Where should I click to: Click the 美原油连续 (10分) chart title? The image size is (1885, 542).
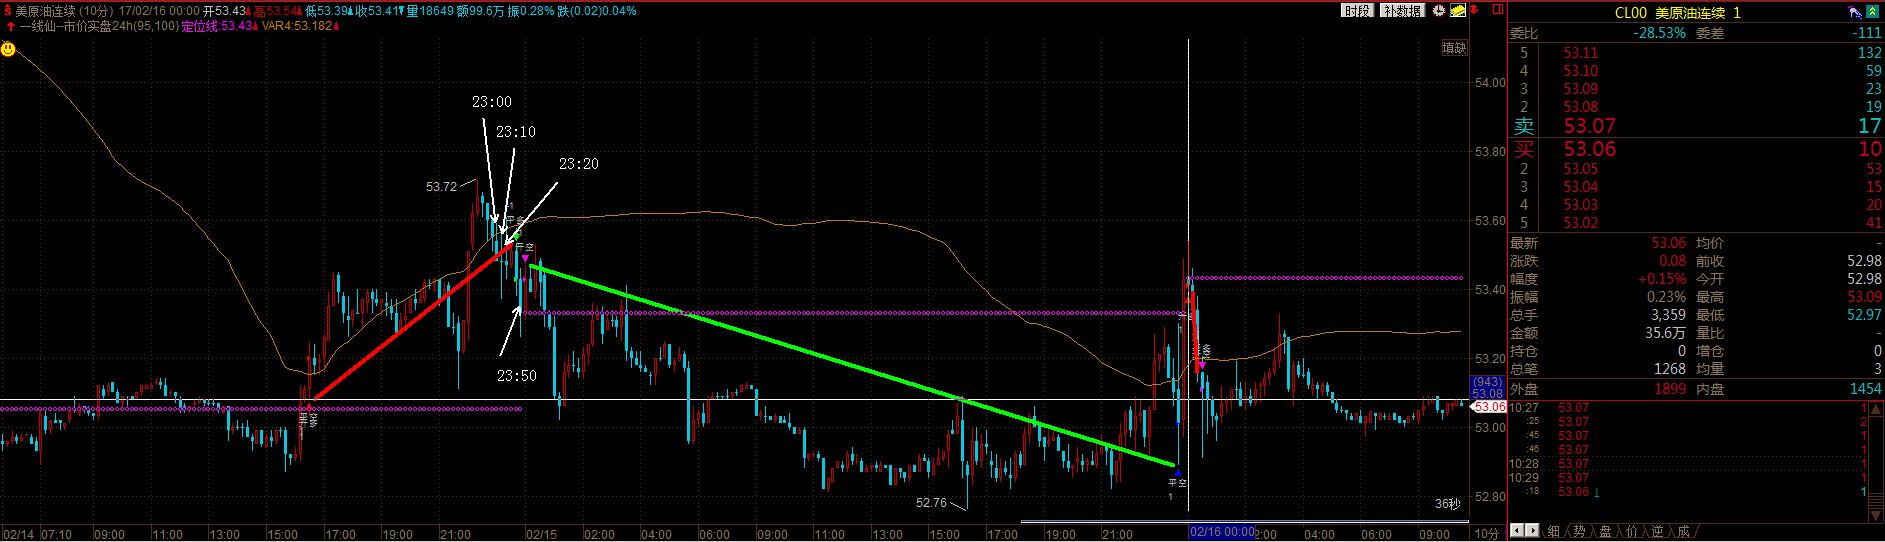(64, 11)
